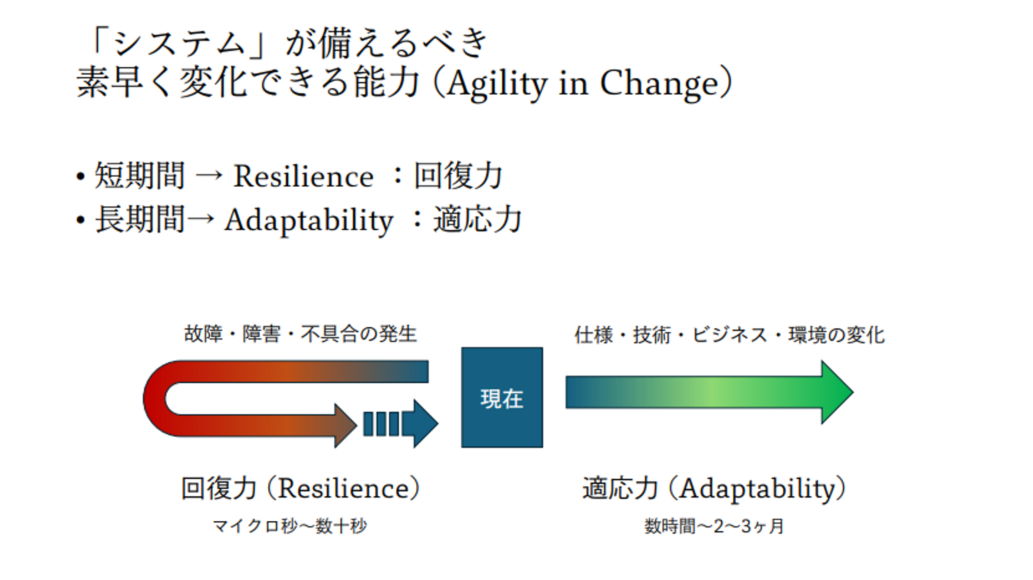Click the striped dashed blocks before the blue arrow
1033x580 pixels.
(x=380, y=424)
